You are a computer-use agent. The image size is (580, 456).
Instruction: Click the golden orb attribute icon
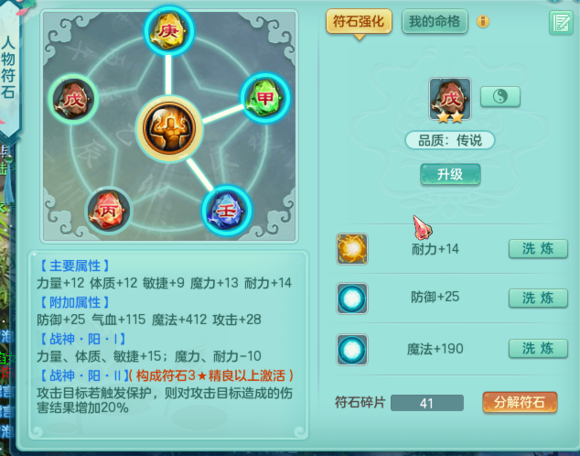point(352,249)
